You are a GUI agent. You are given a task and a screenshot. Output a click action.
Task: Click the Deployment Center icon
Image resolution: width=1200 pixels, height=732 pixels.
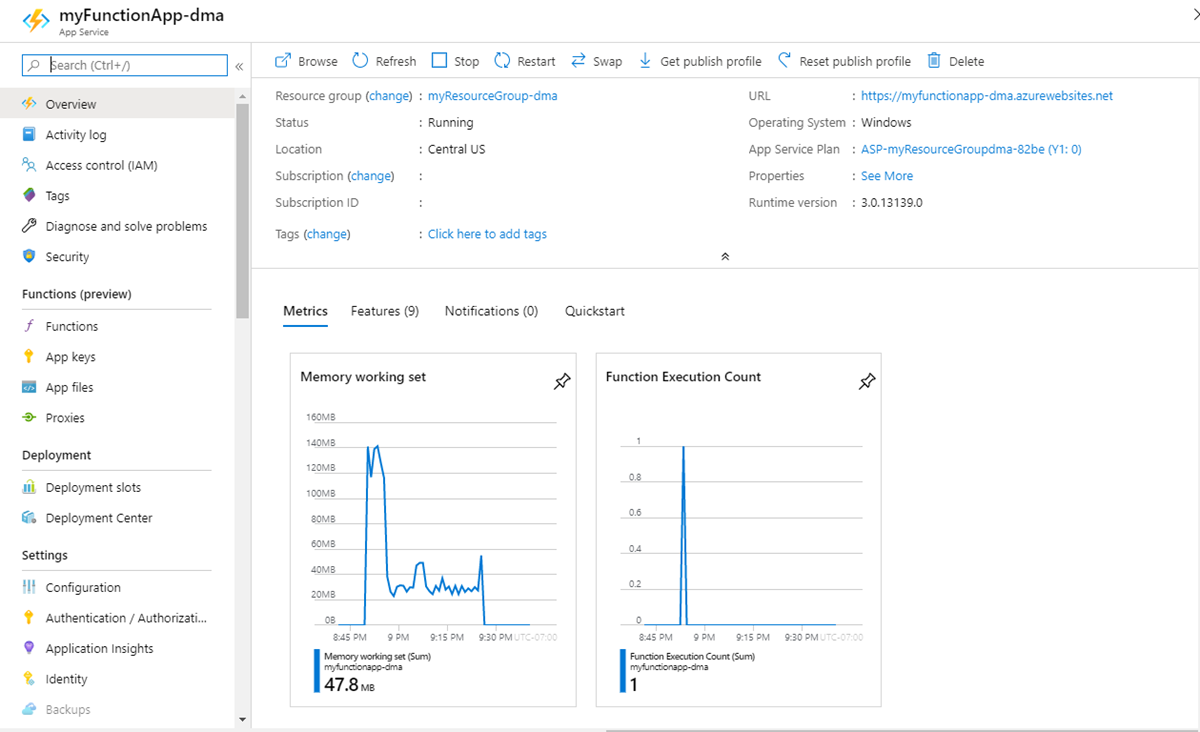[29, 518]
